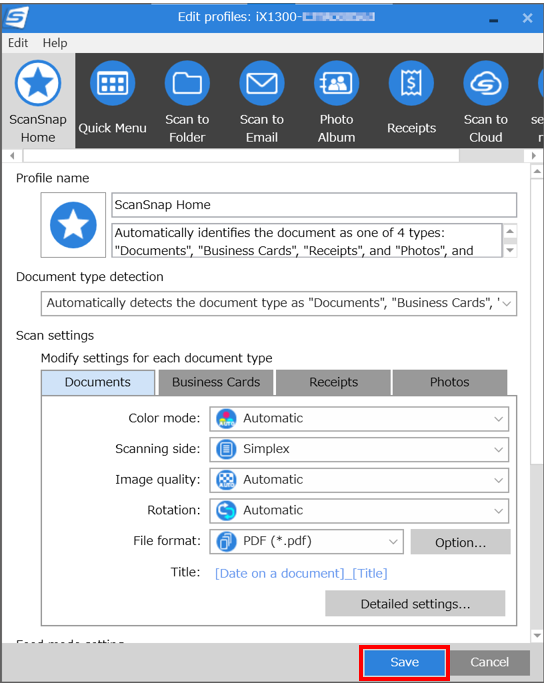Open the Help menu
The height and width of the screenshot is (685, 547).
(x=55, y=43)
